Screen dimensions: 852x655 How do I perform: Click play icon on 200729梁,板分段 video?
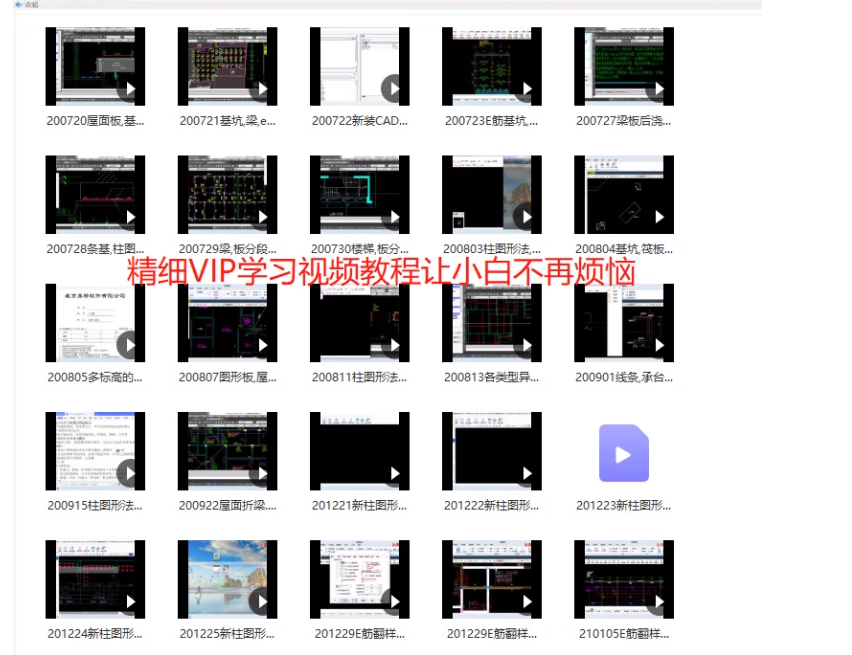pos(260,216)
